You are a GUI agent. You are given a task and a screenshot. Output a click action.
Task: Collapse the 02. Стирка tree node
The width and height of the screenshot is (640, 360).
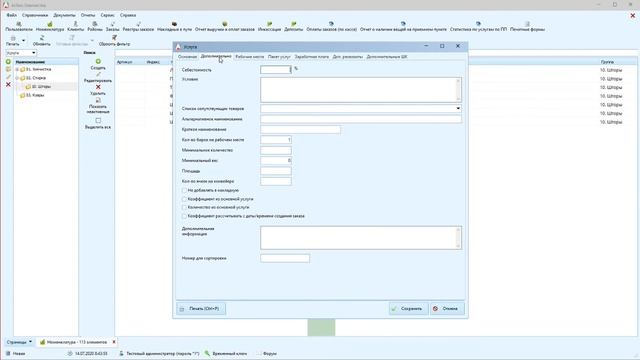click(x=17, y=78)
